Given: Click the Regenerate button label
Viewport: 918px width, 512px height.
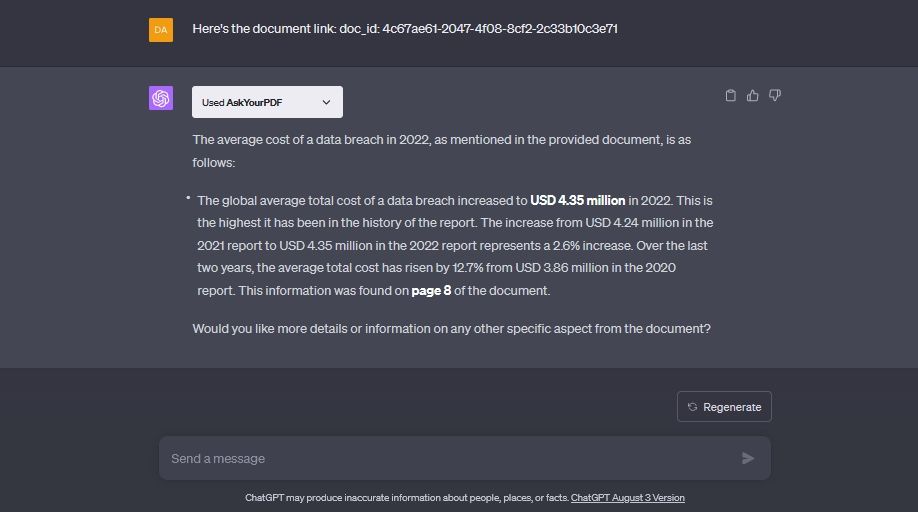Looking at the screenshot, I should click(732, 407).
